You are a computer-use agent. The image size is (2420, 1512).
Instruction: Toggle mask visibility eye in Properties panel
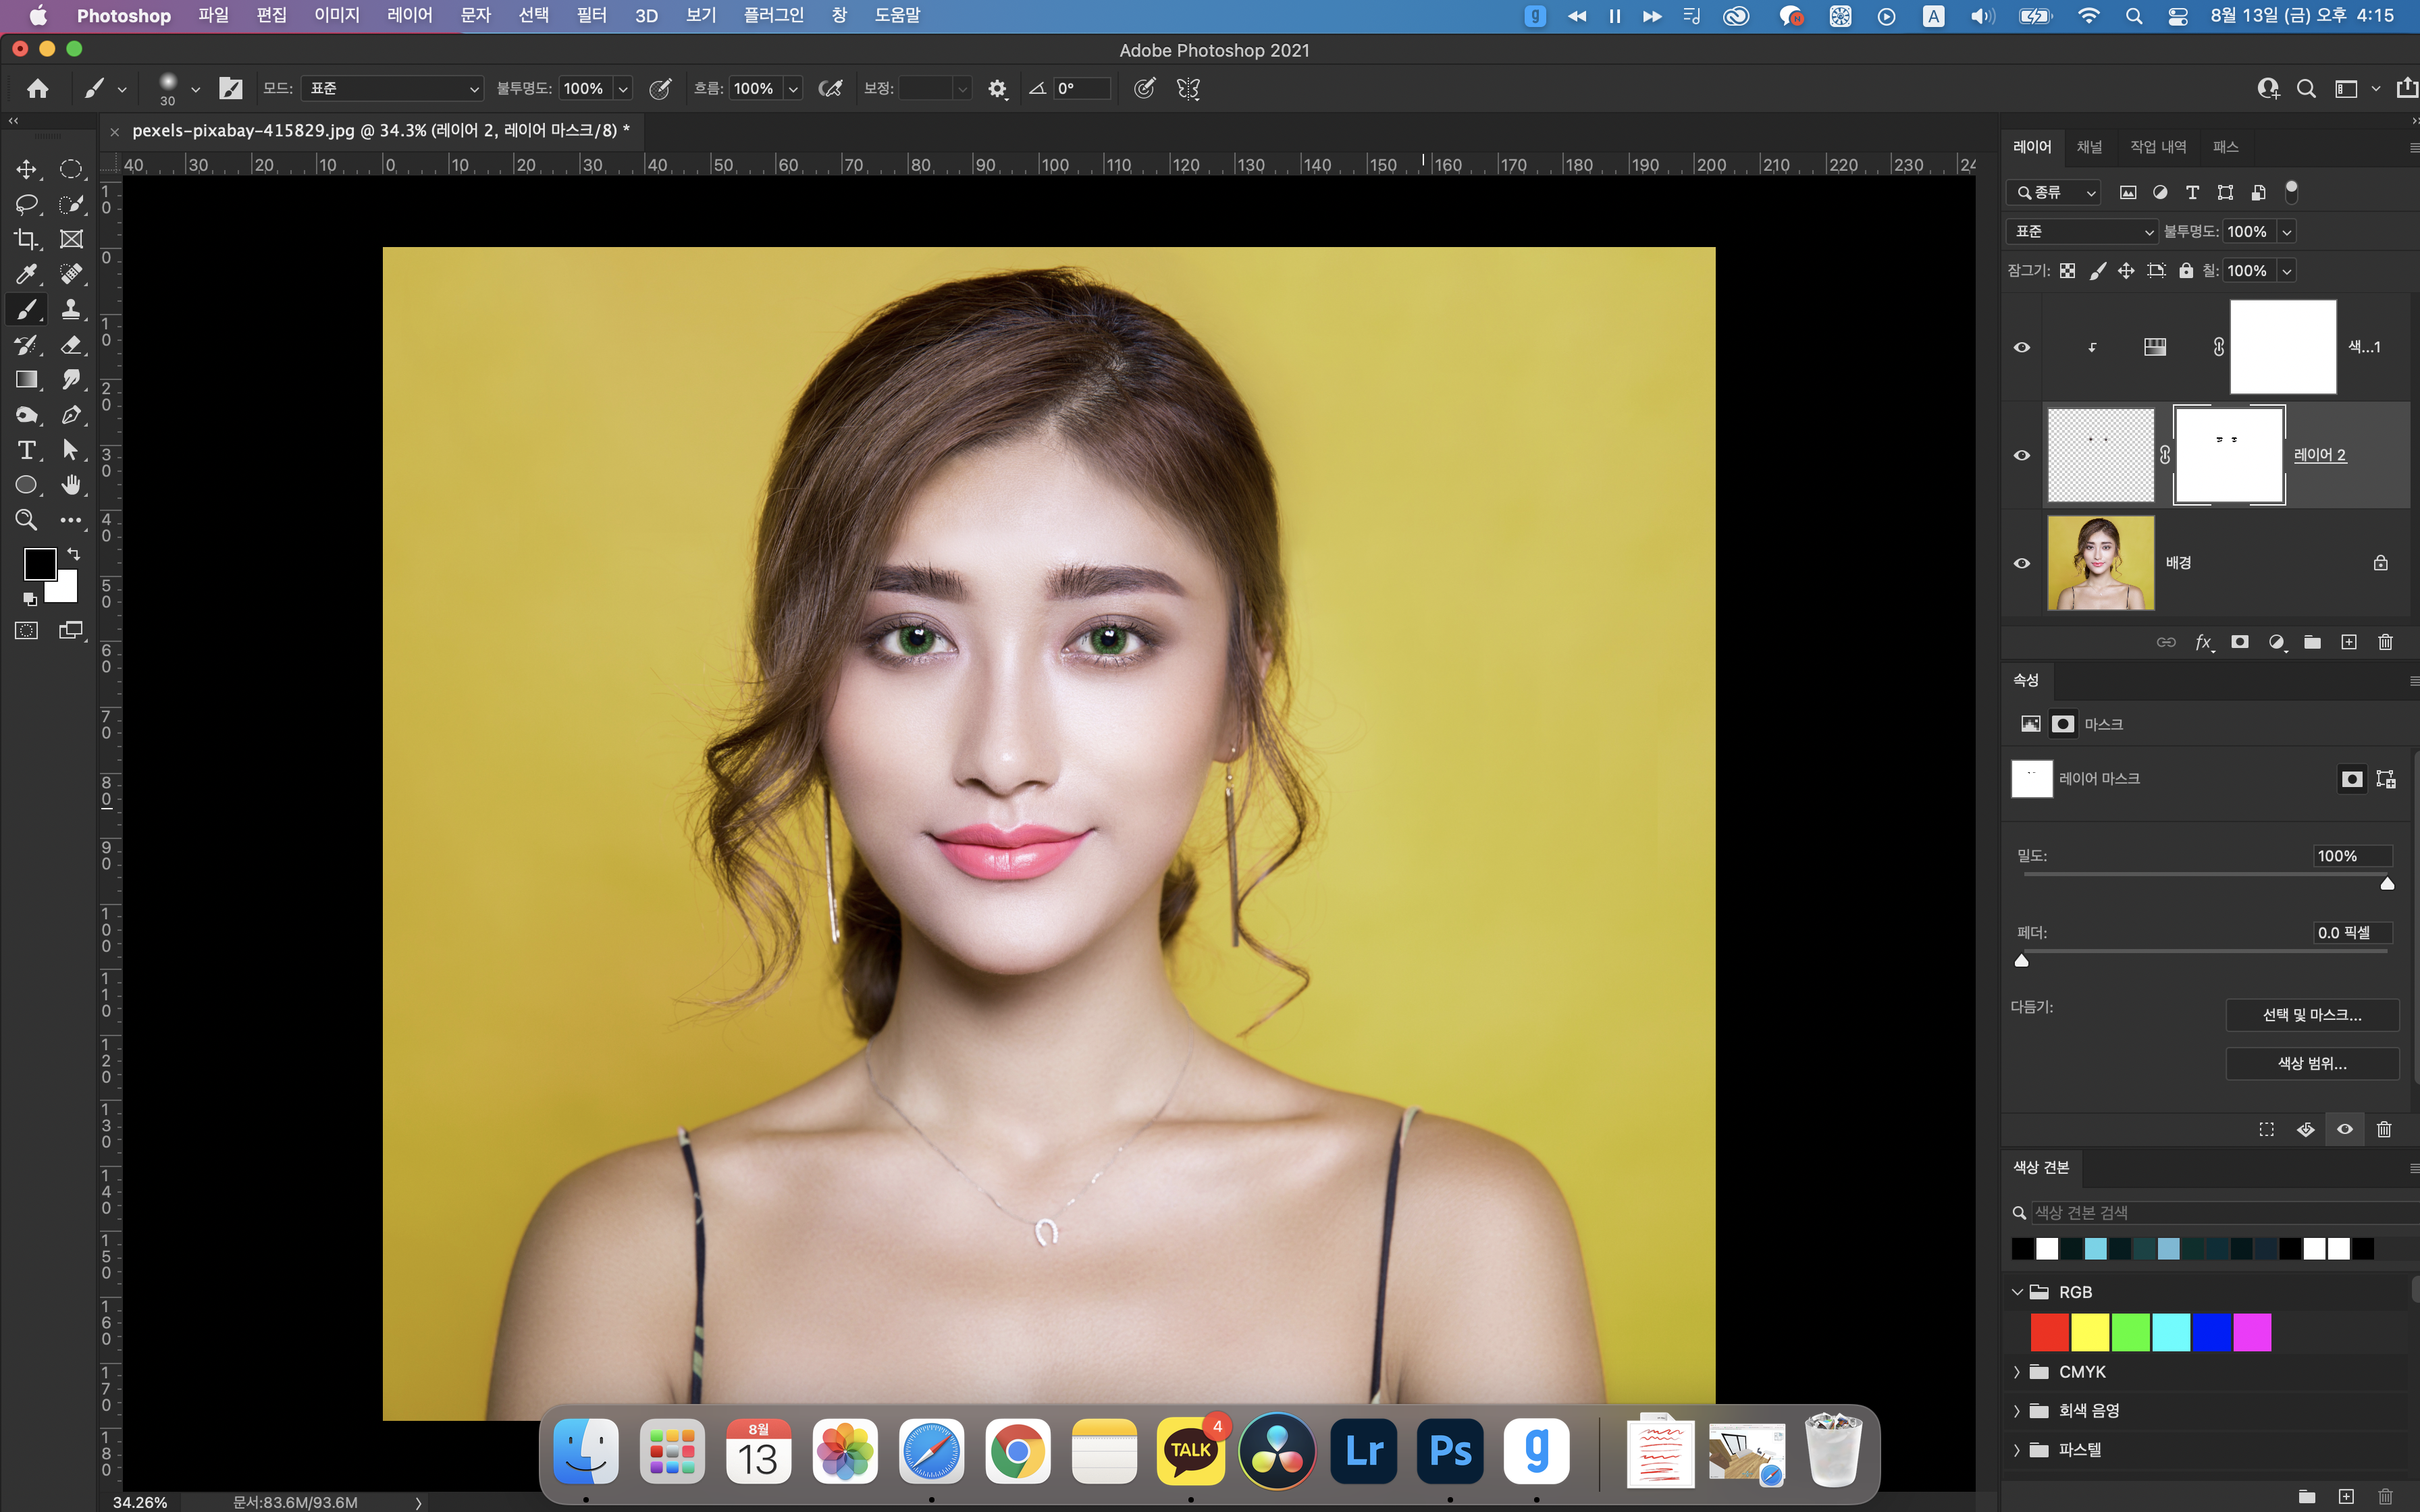pyautogui.click(x=2344, y=1129)
